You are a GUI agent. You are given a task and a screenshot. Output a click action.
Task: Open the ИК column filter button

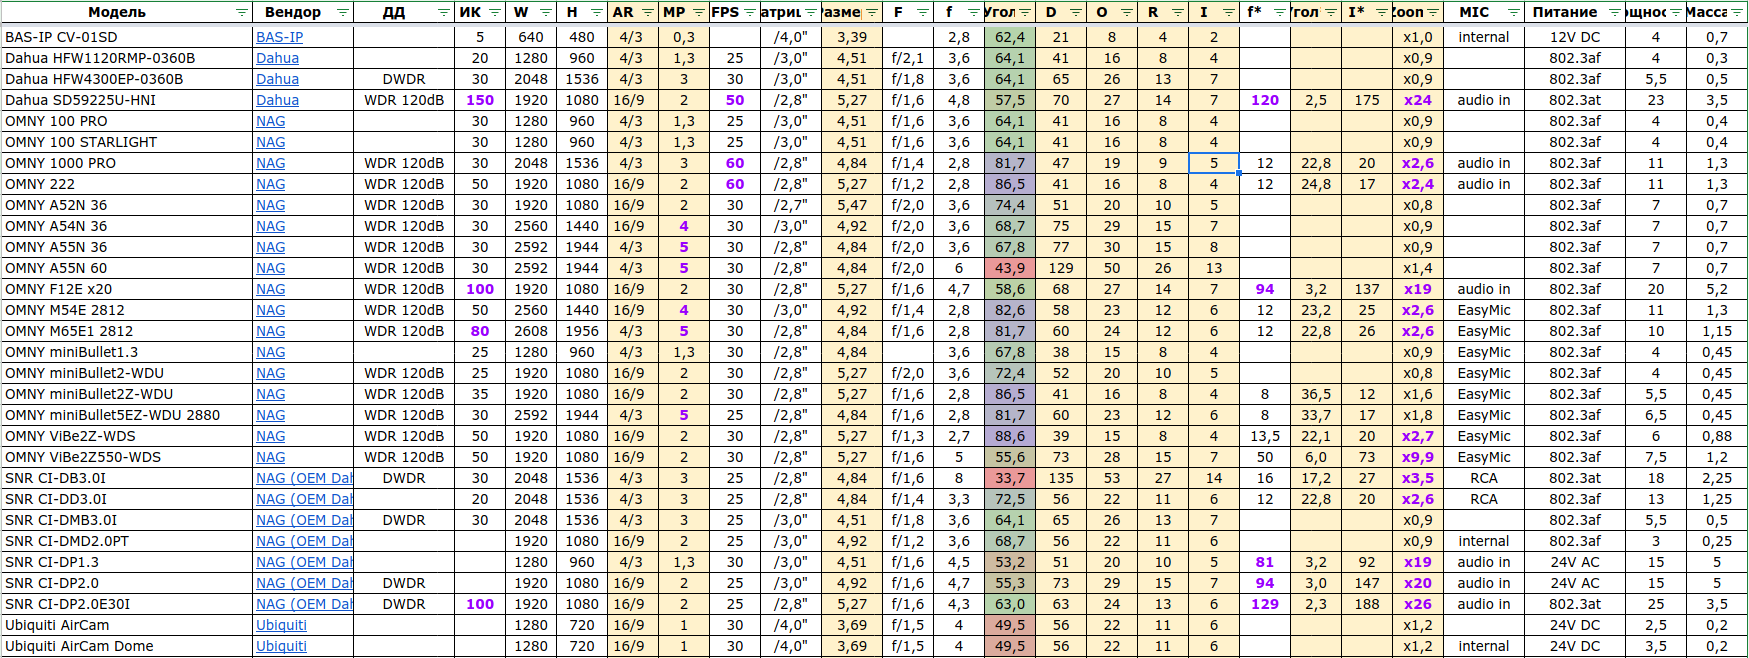point(496,13)
